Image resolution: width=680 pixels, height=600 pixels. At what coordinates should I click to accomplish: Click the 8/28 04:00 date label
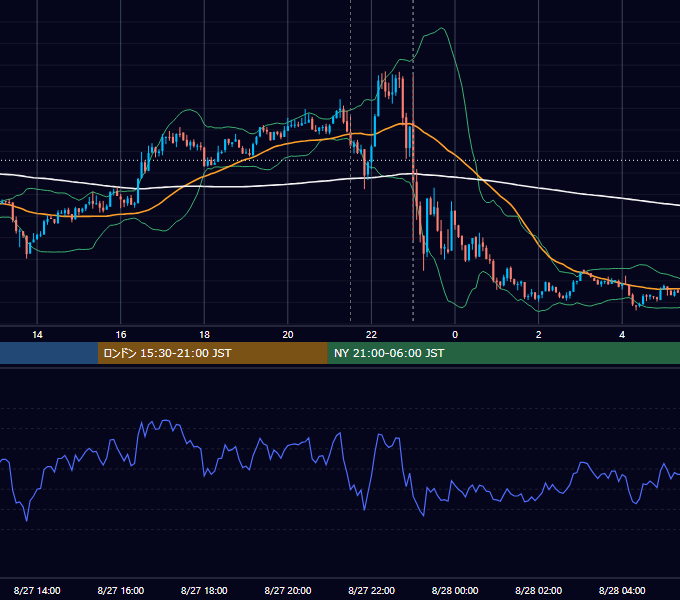(622, 590)
